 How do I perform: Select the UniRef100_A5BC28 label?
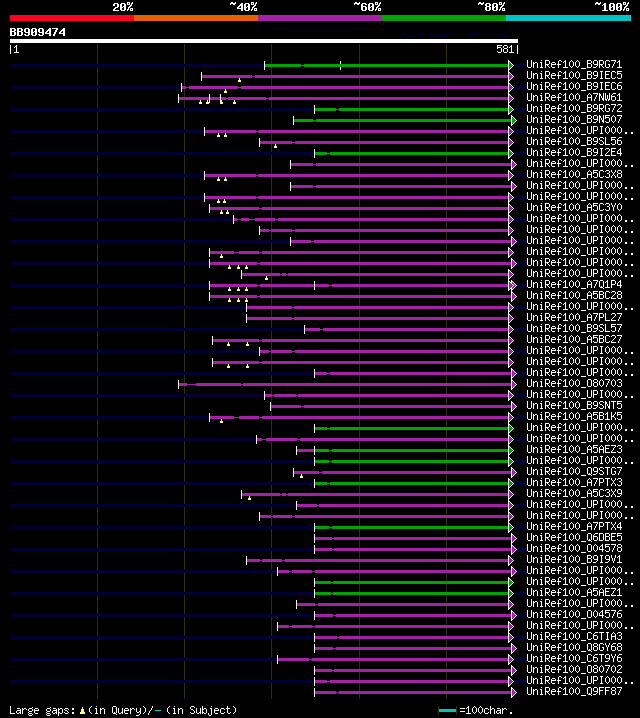[x=574, y=295]
